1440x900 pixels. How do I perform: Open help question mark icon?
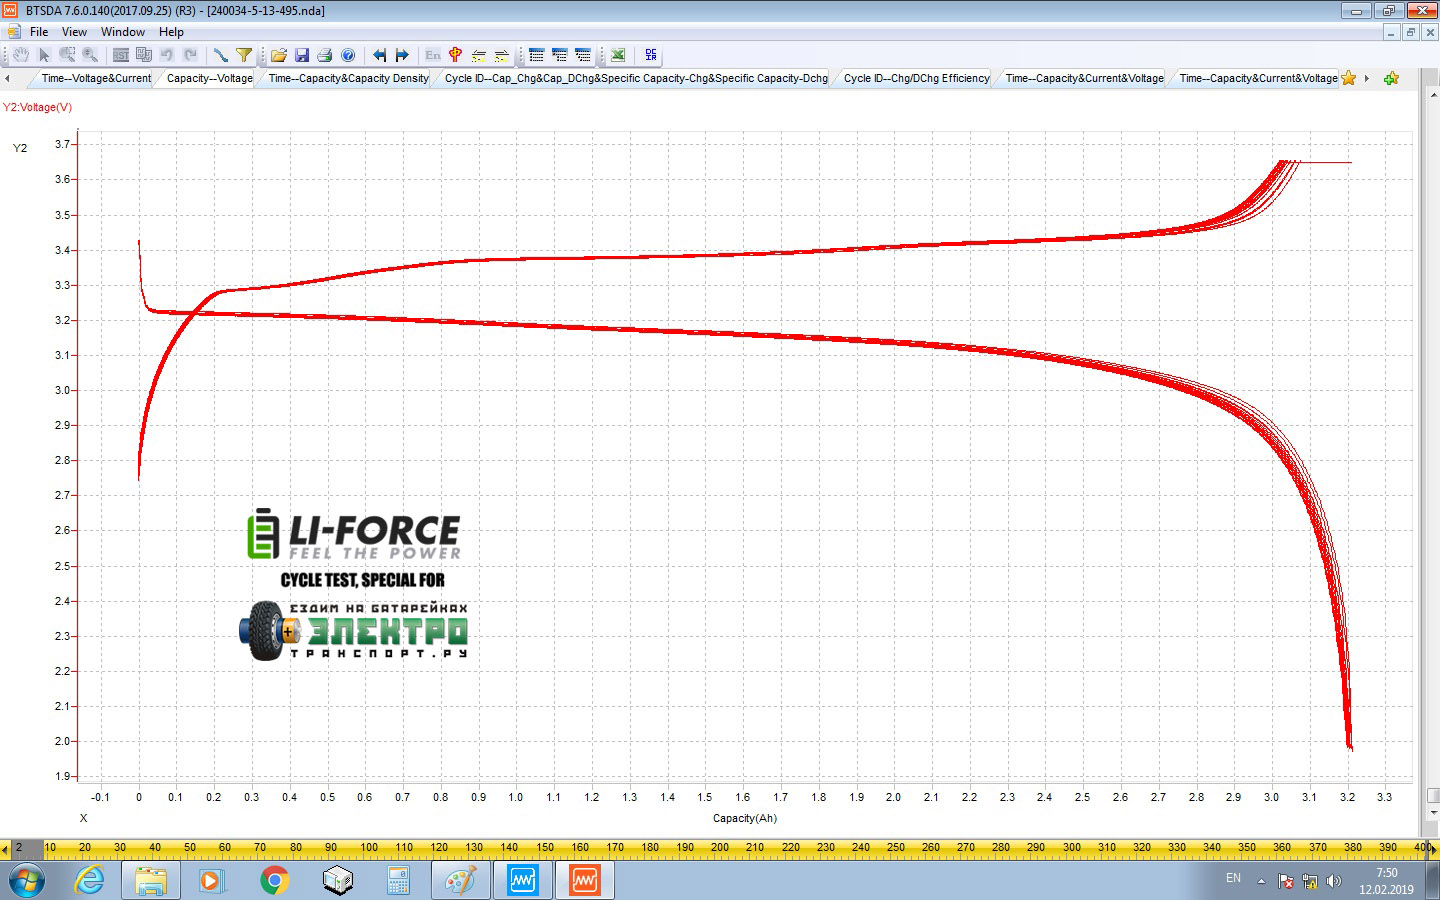pyautogui.click(x=348, y=55)
